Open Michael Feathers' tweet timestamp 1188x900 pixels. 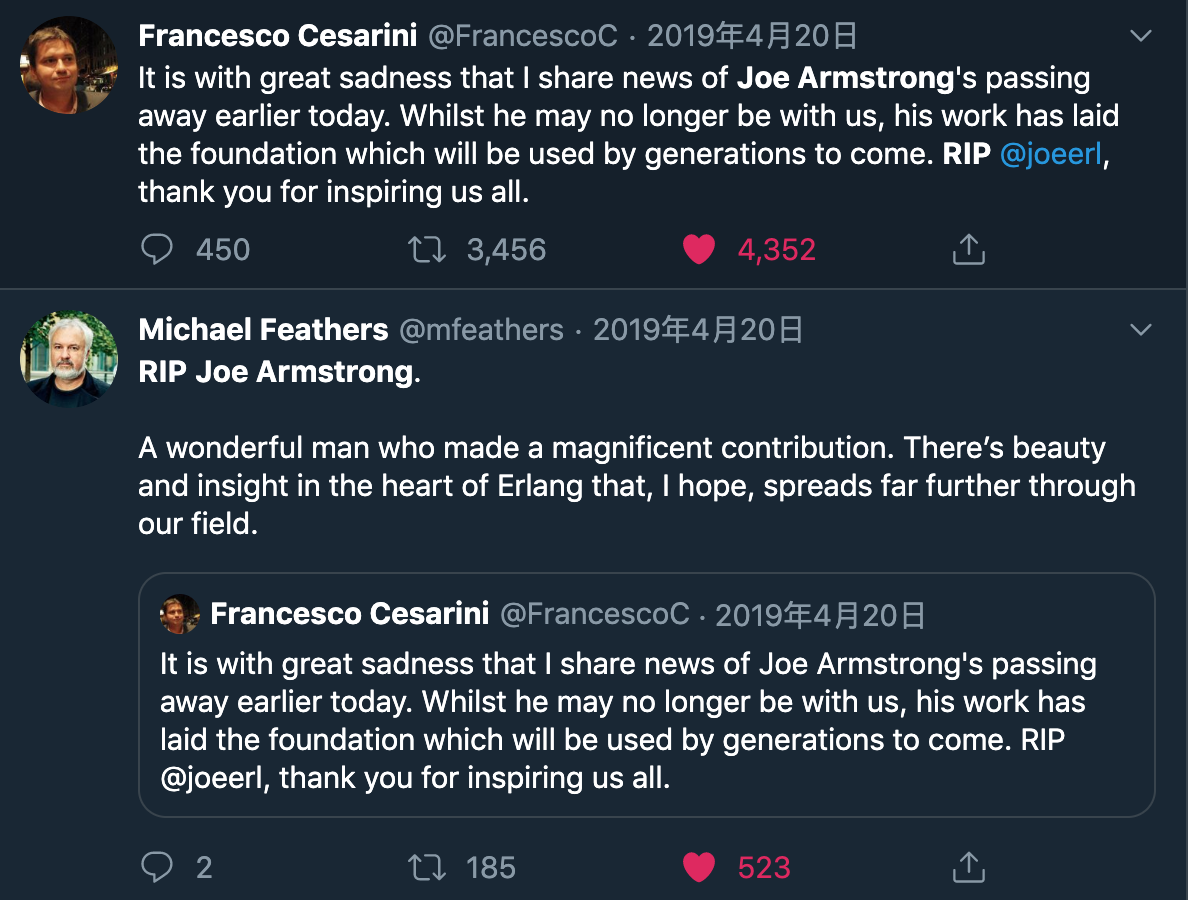(698, 329)
